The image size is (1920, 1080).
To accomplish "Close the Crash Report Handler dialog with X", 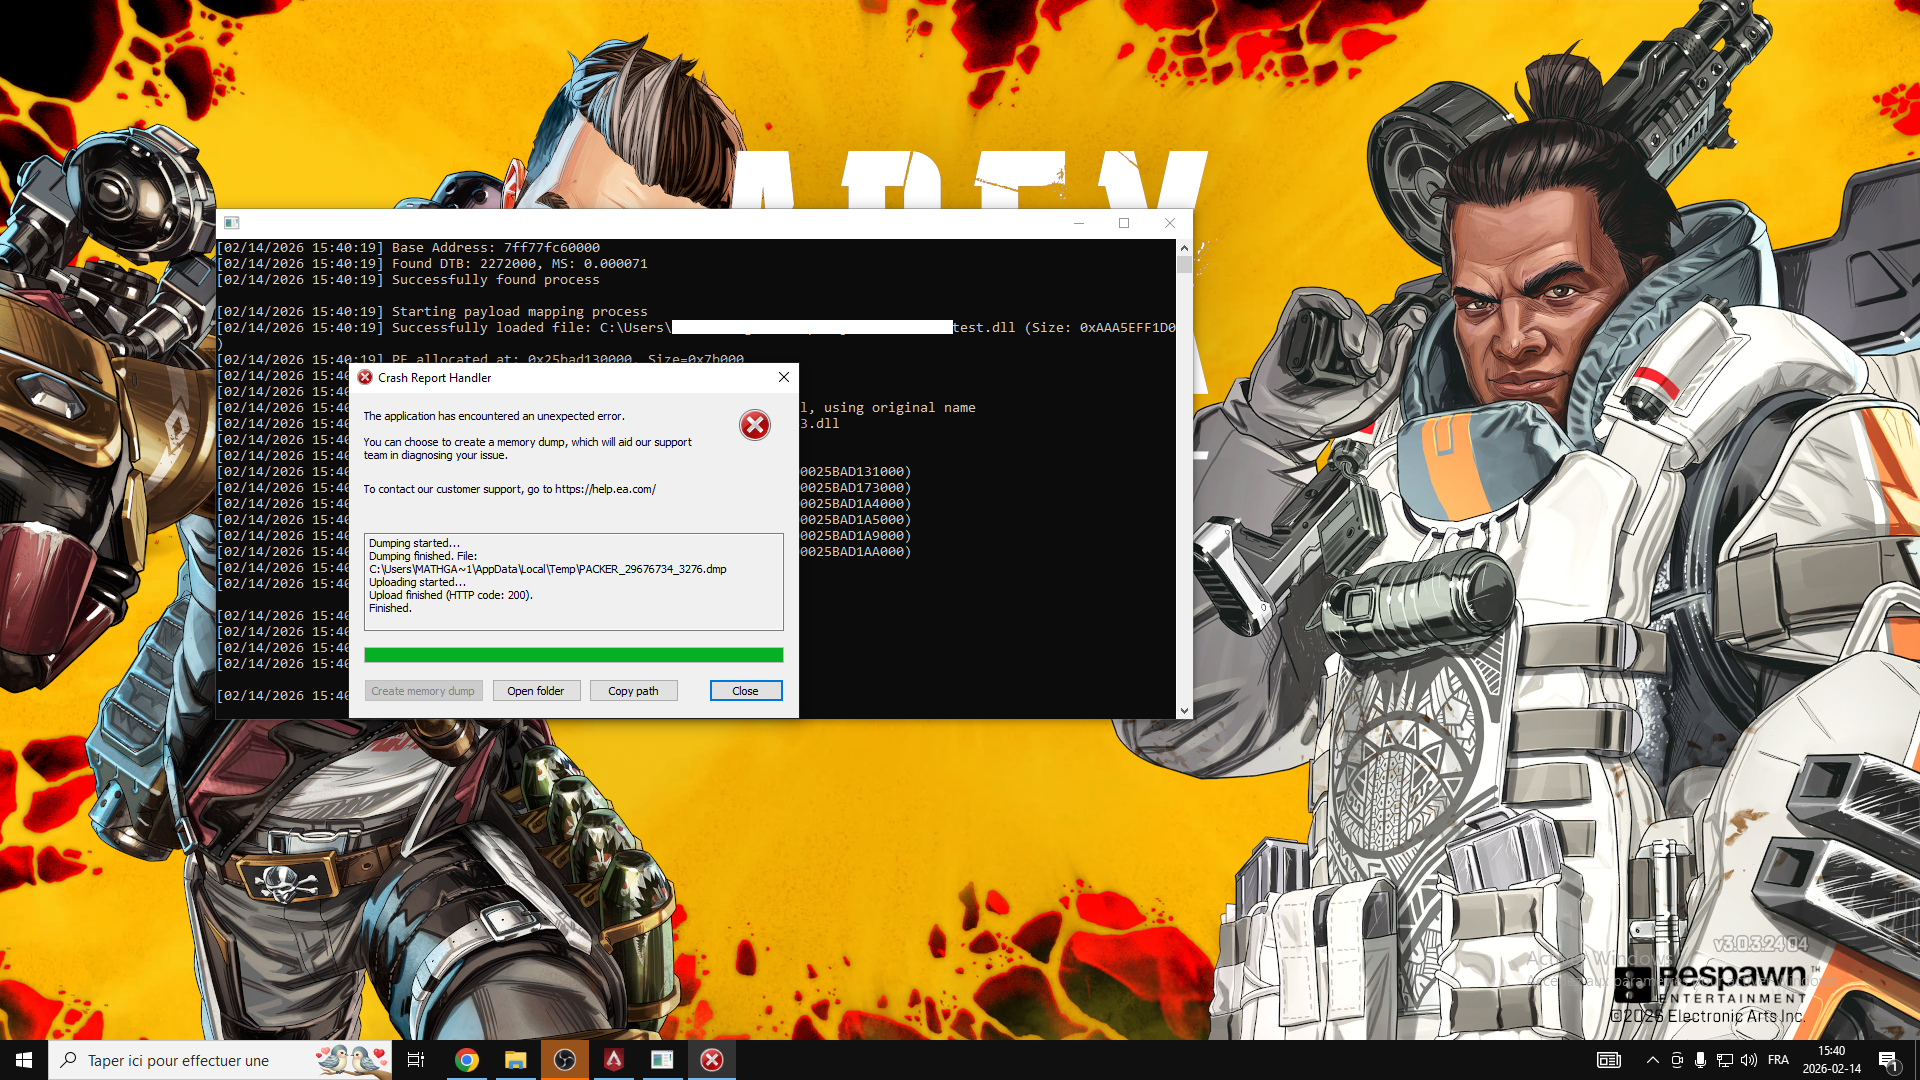I will click(x=784, y=377).
